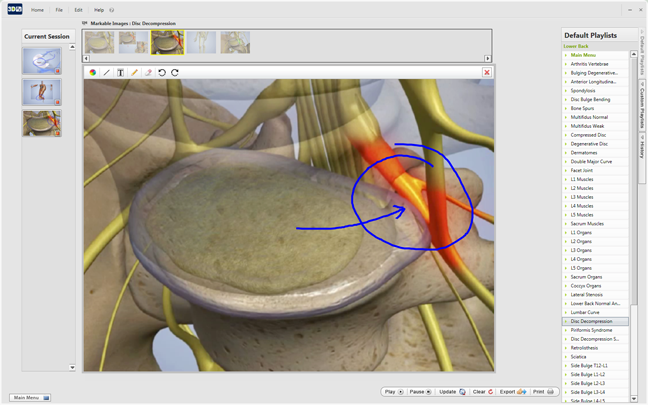Image resolution: width=648 pixels, height=405 pixels.
Task: Expand the Bone Spurs arrow
Action: pos(566,108)
